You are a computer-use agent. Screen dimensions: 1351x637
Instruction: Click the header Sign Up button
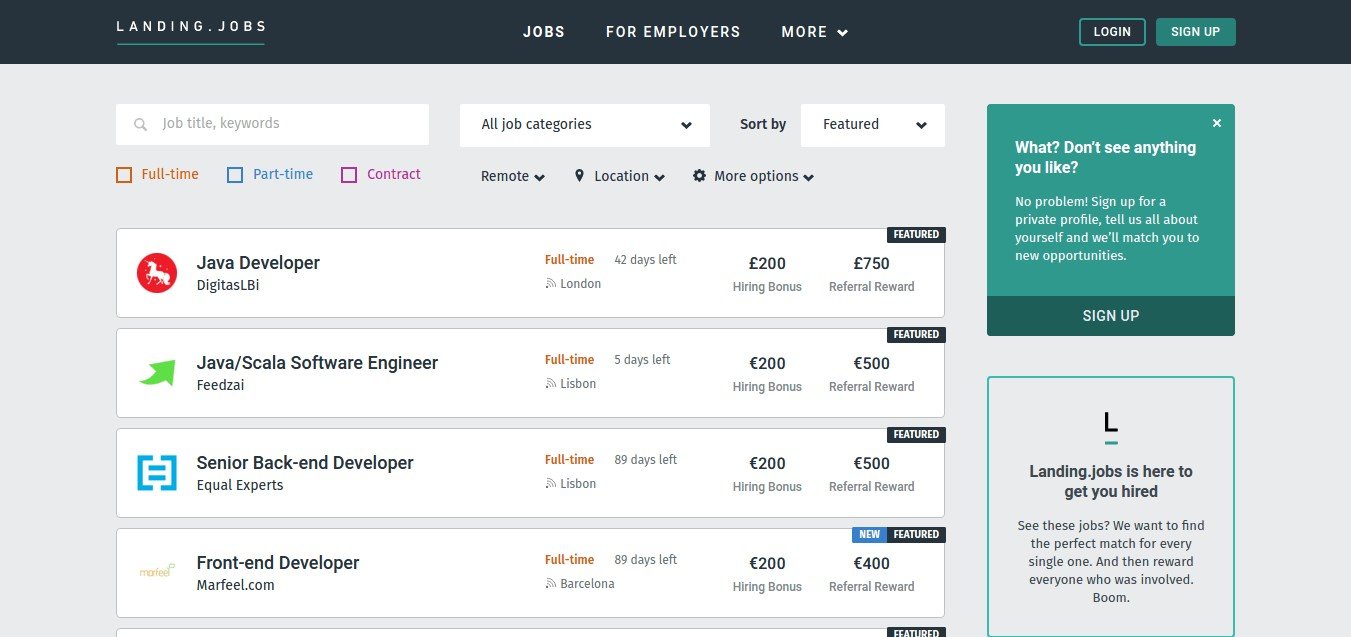pyautogui.click(x=1195, y=32)
